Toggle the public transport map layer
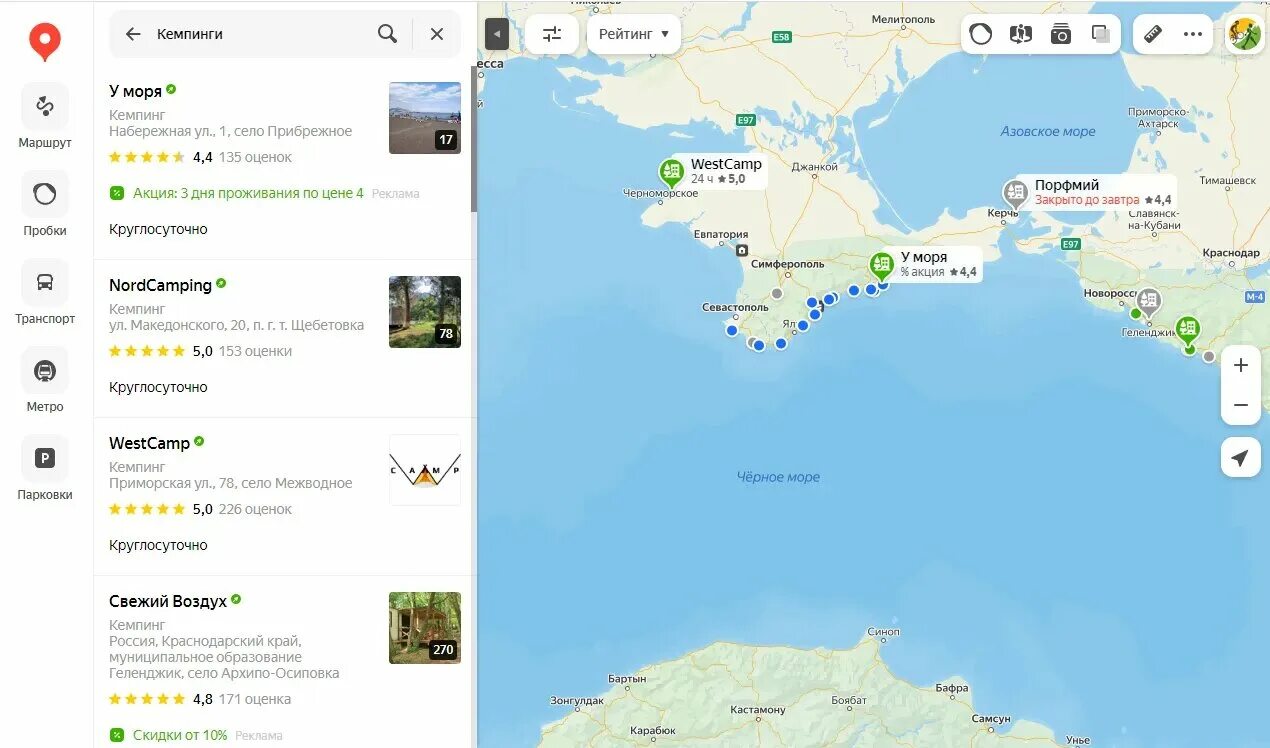Image resolution: width=1270 pixels, height=748 pixels. coord(1021,34)
